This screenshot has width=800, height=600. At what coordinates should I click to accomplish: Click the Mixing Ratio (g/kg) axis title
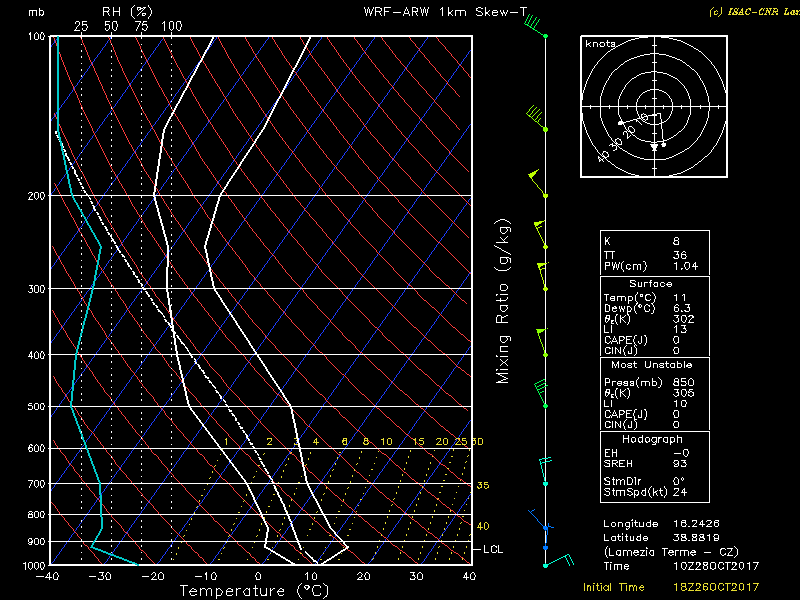point(503,301)
